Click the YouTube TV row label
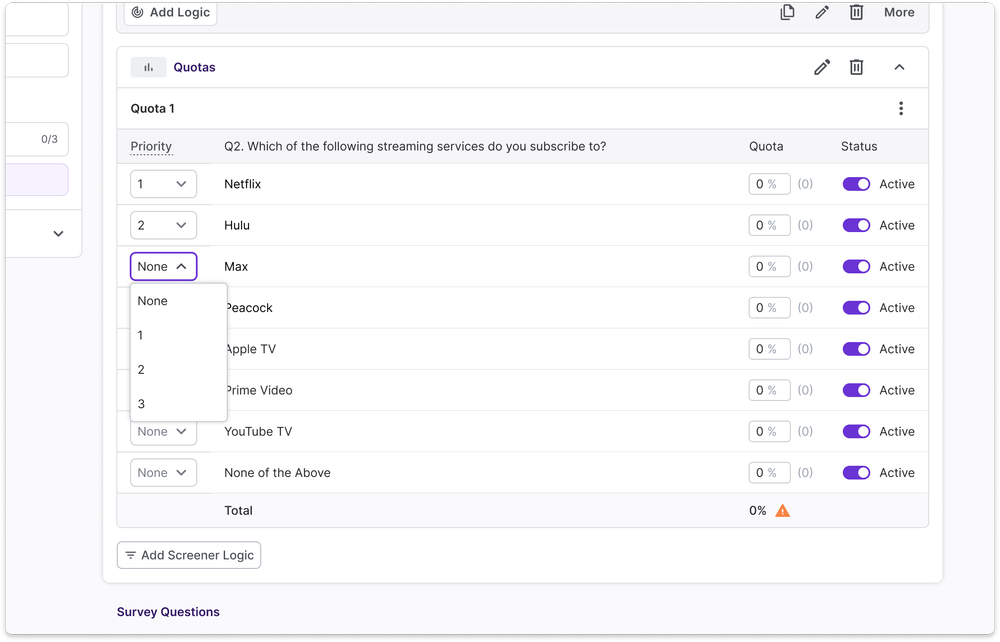 [x=258, y=432]
